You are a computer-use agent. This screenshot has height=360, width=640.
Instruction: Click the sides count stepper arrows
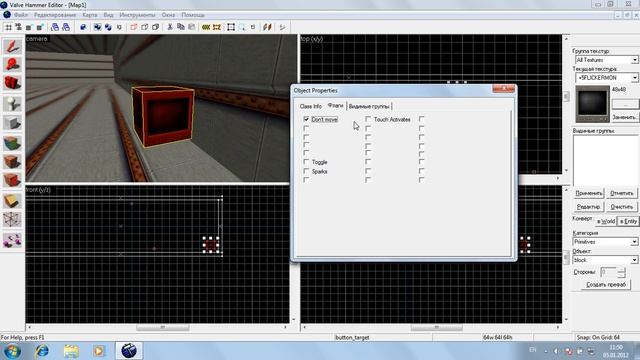tap(621, 272)
